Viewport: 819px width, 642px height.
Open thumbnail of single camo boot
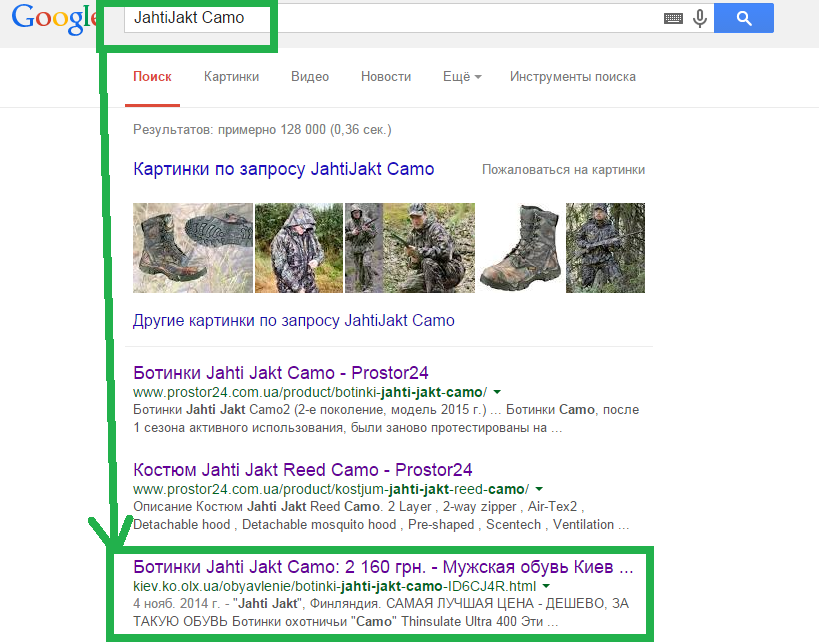(x=519, y=248)
